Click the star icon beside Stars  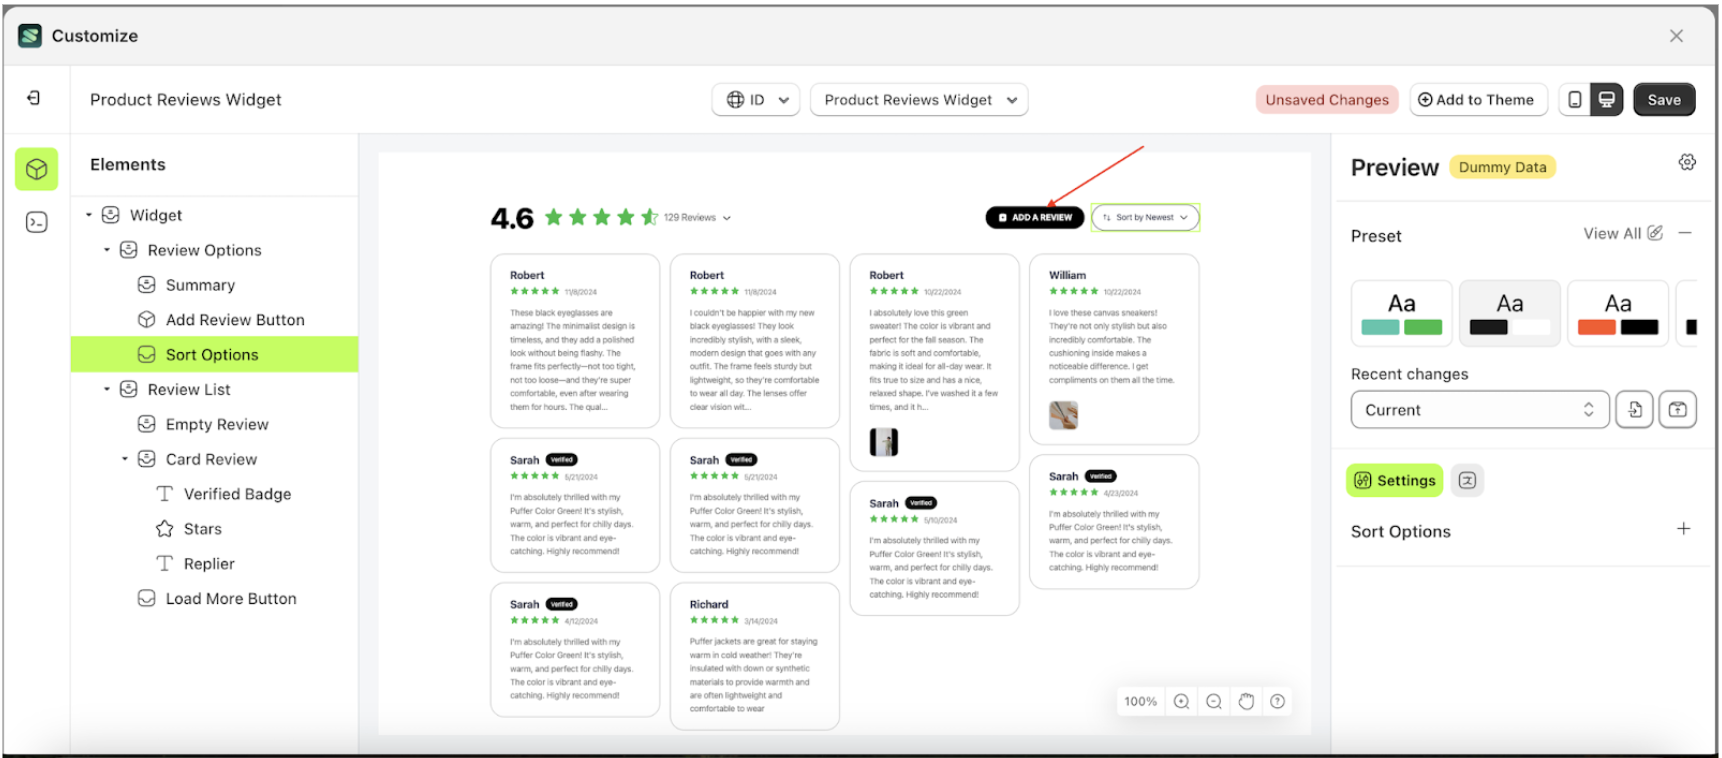pos(165,529)
